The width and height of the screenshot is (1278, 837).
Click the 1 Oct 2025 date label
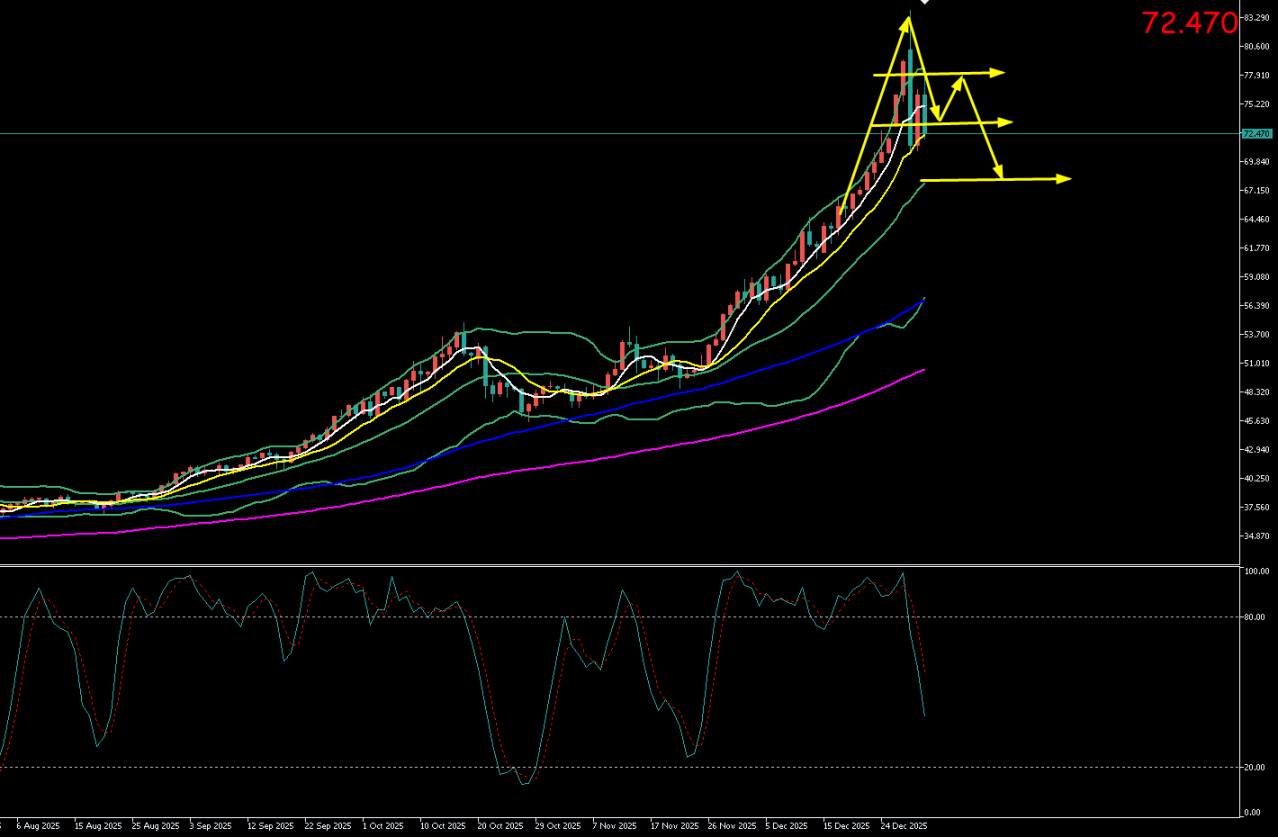click(383, 827)
